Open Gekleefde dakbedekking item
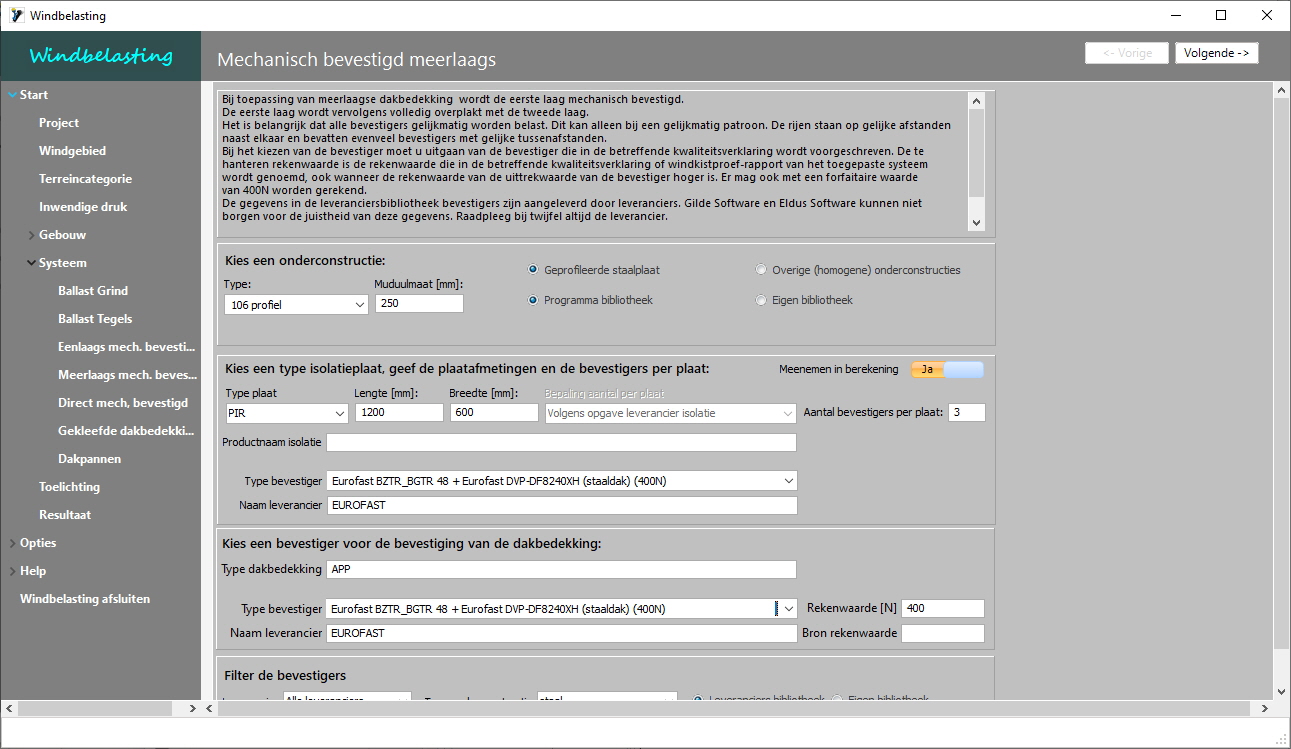 point(126,431)
